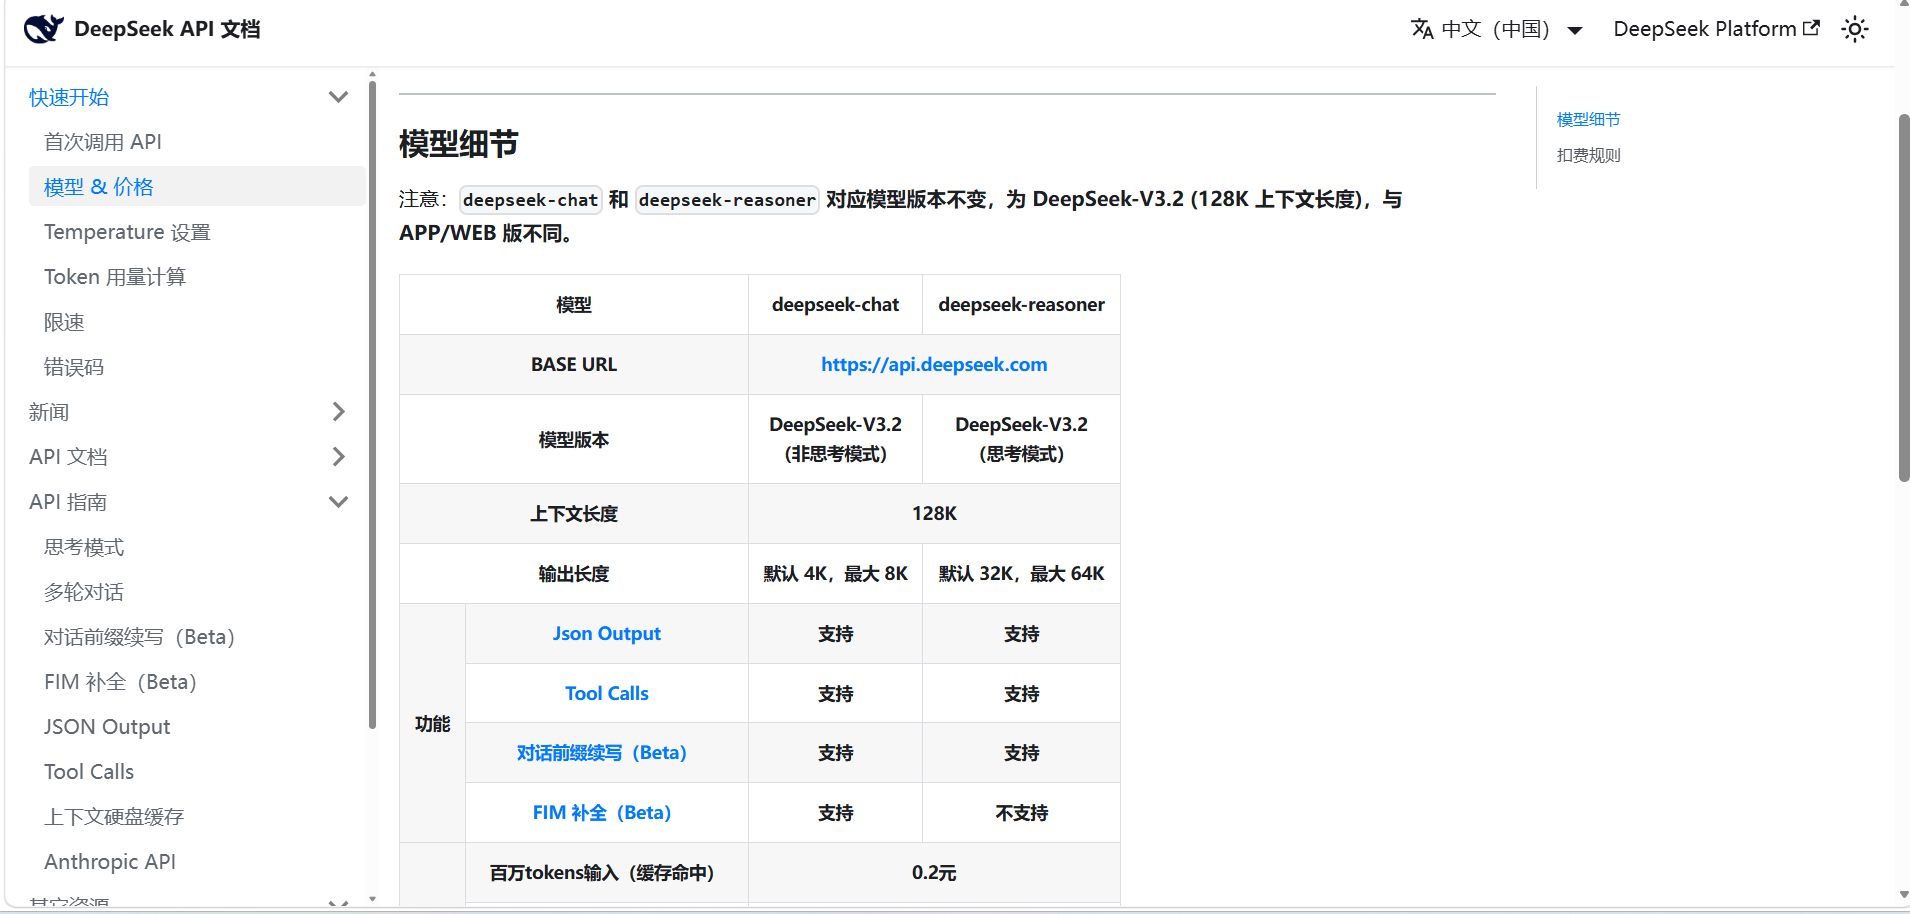Click the sidebar scroll-down arrow
1910x914 pixels.
coord(372,899)
